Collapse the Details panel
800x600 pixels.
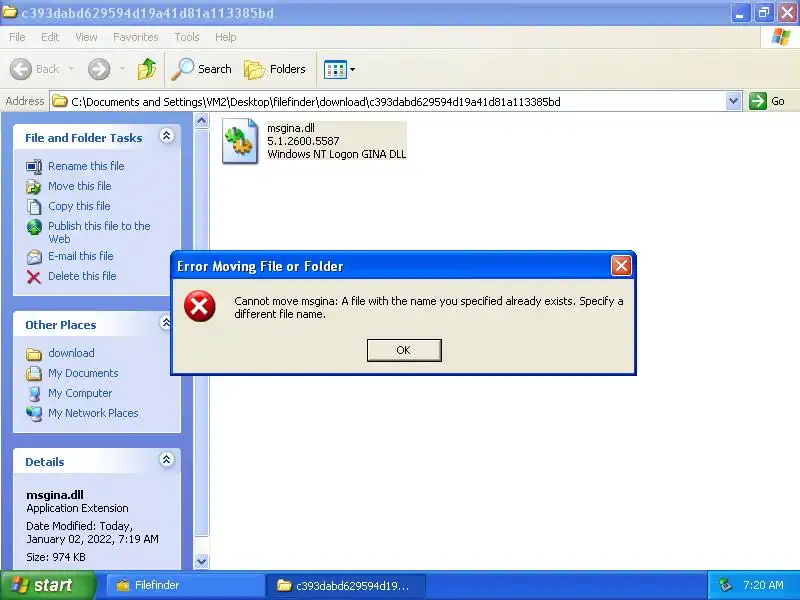pos(167,460)
